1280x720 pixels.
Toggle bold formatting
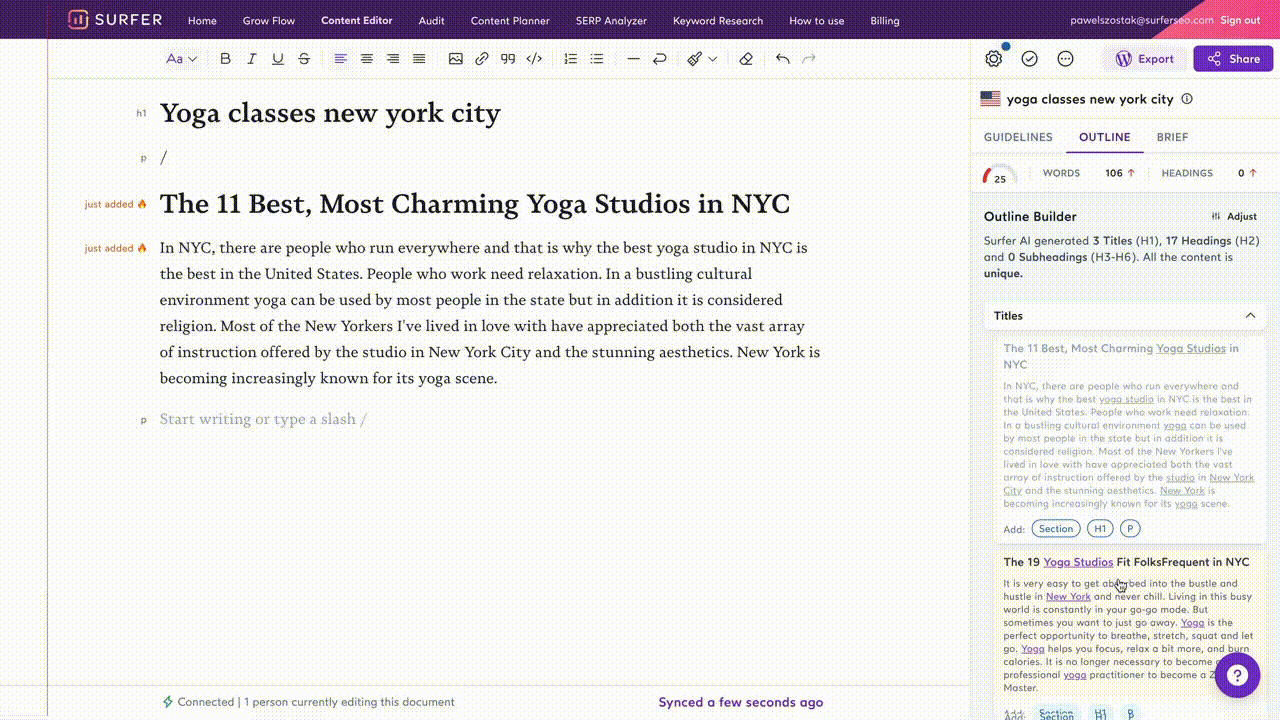pos(225,59)
